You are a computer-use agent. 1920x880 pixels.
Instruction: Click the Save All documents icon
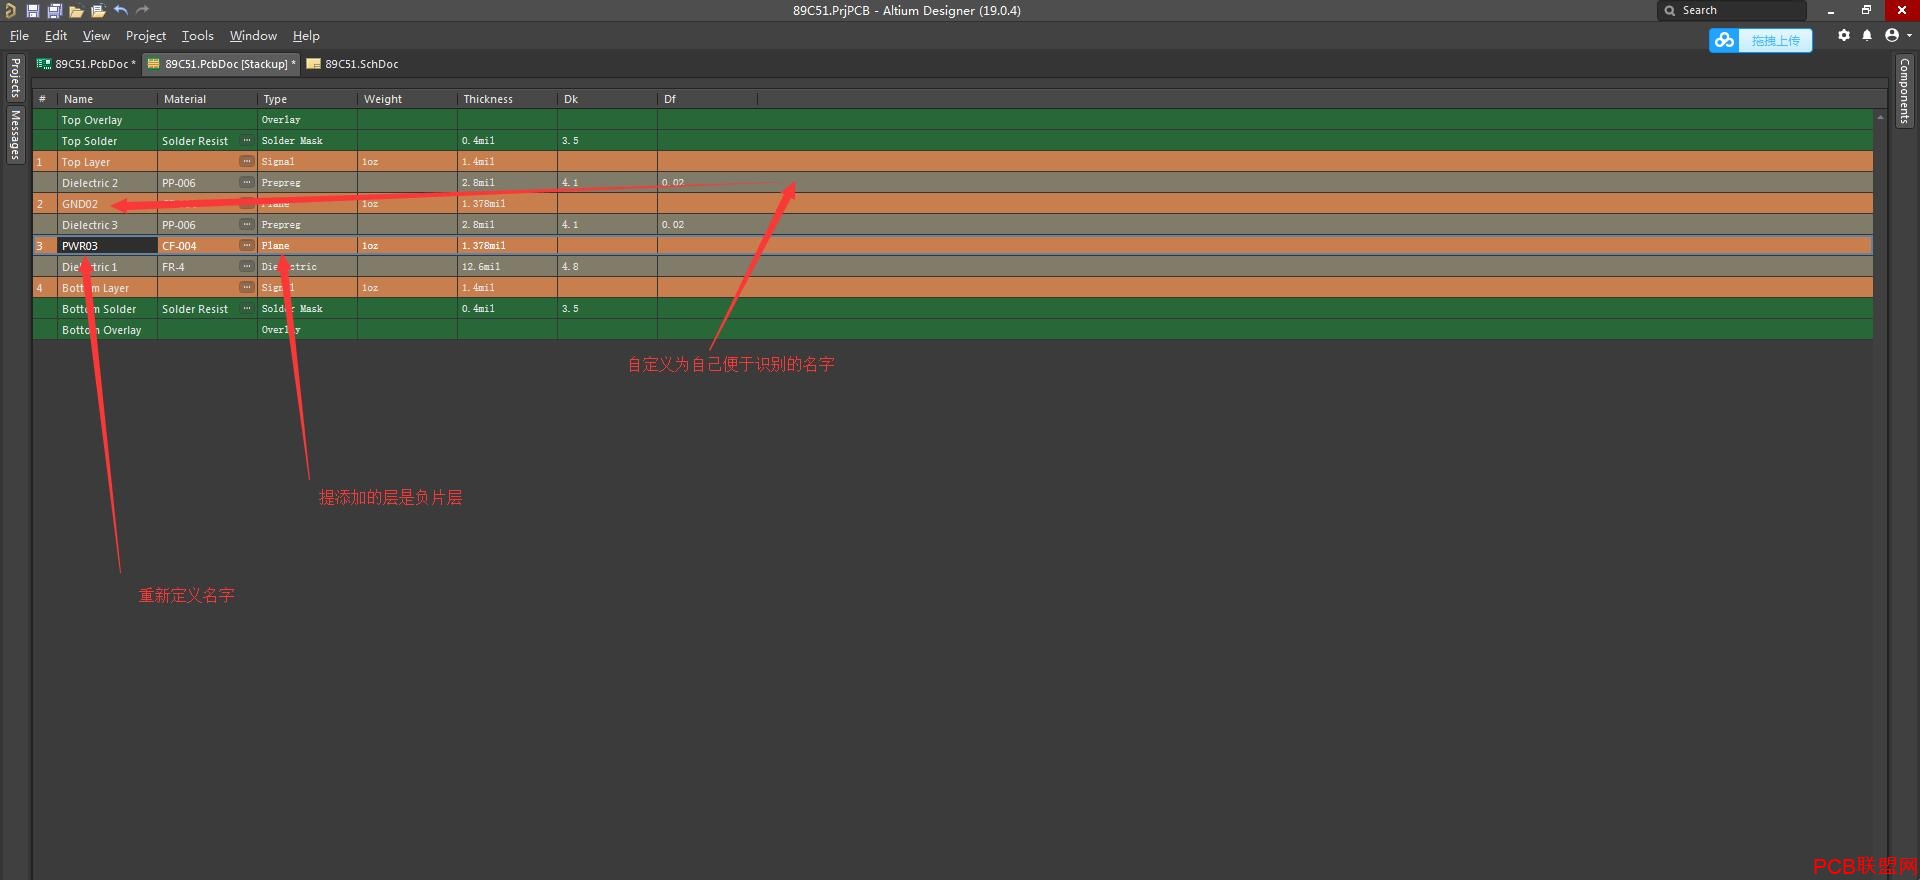pos(55,10)
